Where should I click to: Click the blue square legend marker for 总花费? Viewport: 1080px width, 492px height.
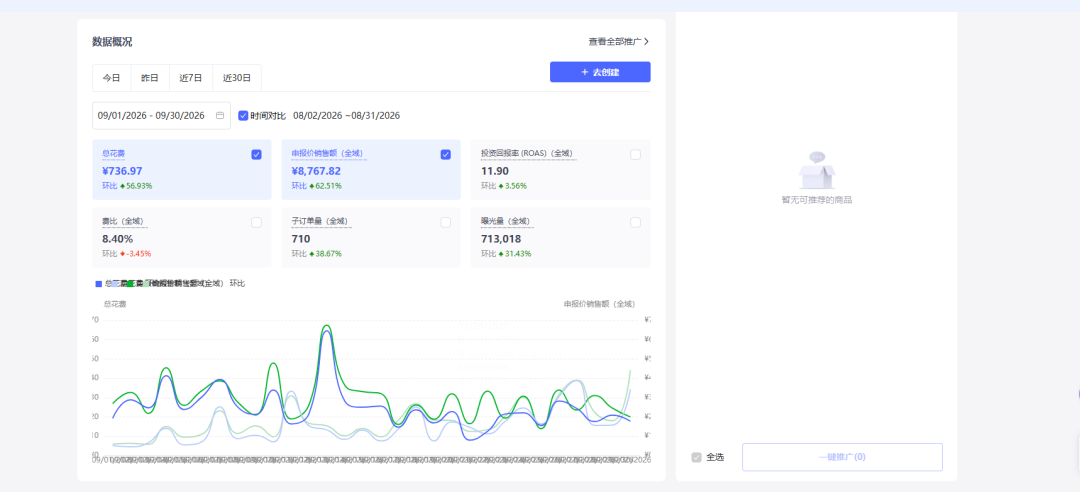[98, 284]
